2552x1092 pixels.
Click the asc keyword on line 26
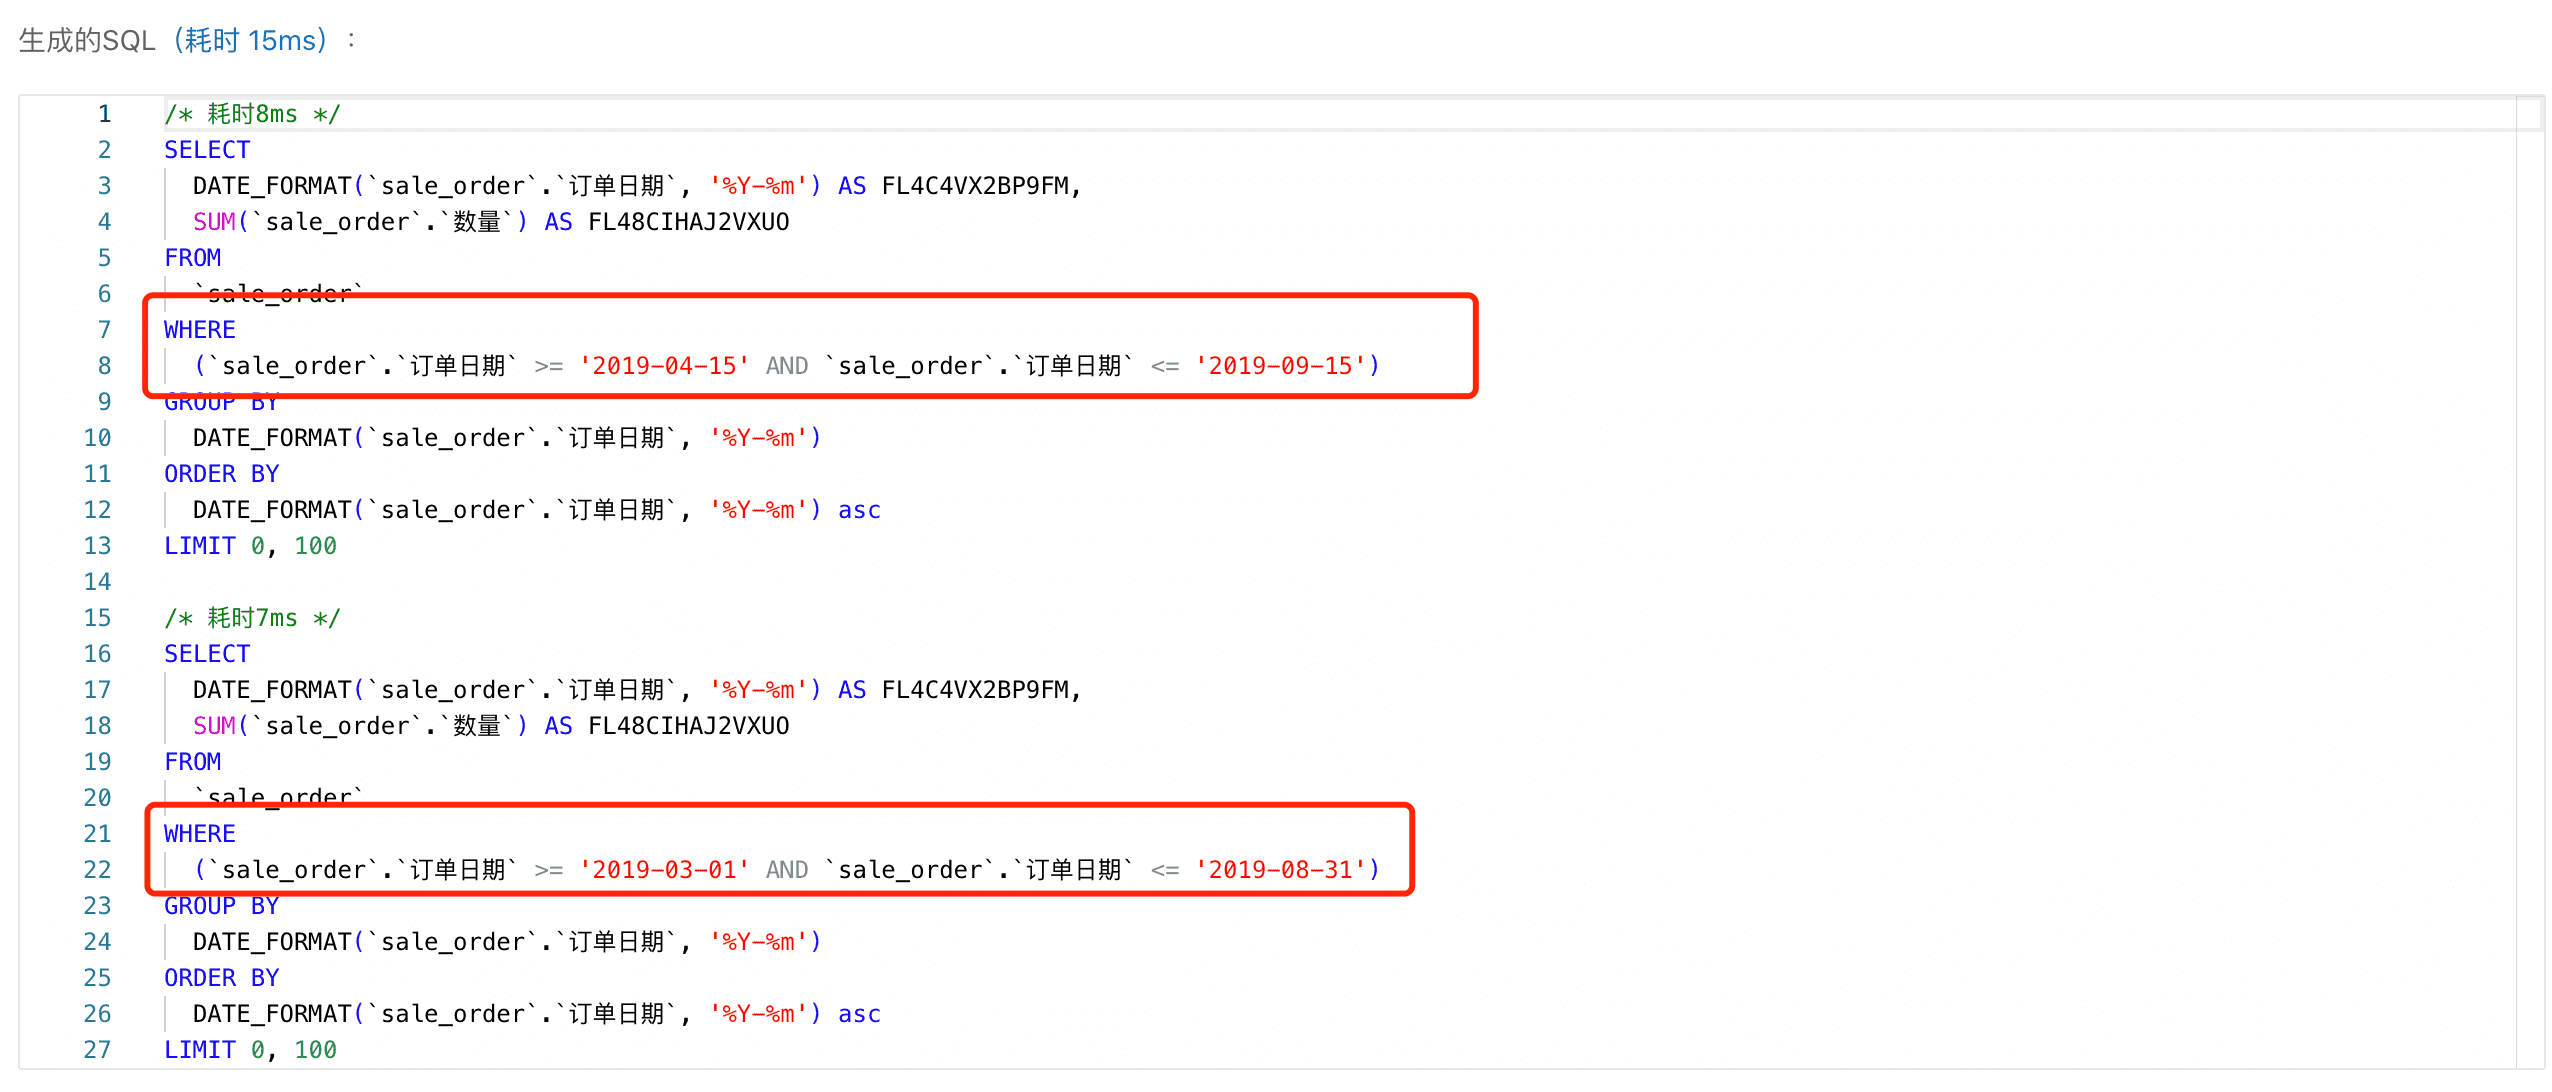click(859, 1014)
